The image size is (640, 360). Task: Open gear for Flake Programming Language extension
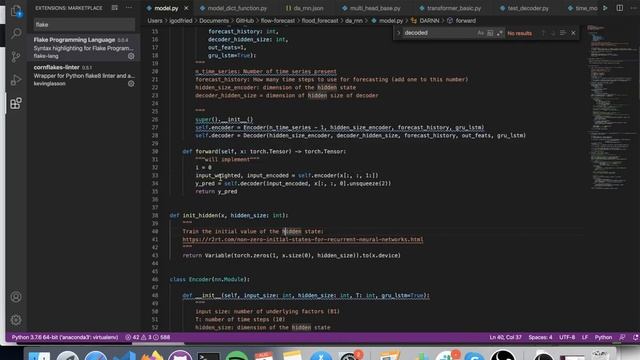click(131, 56)
